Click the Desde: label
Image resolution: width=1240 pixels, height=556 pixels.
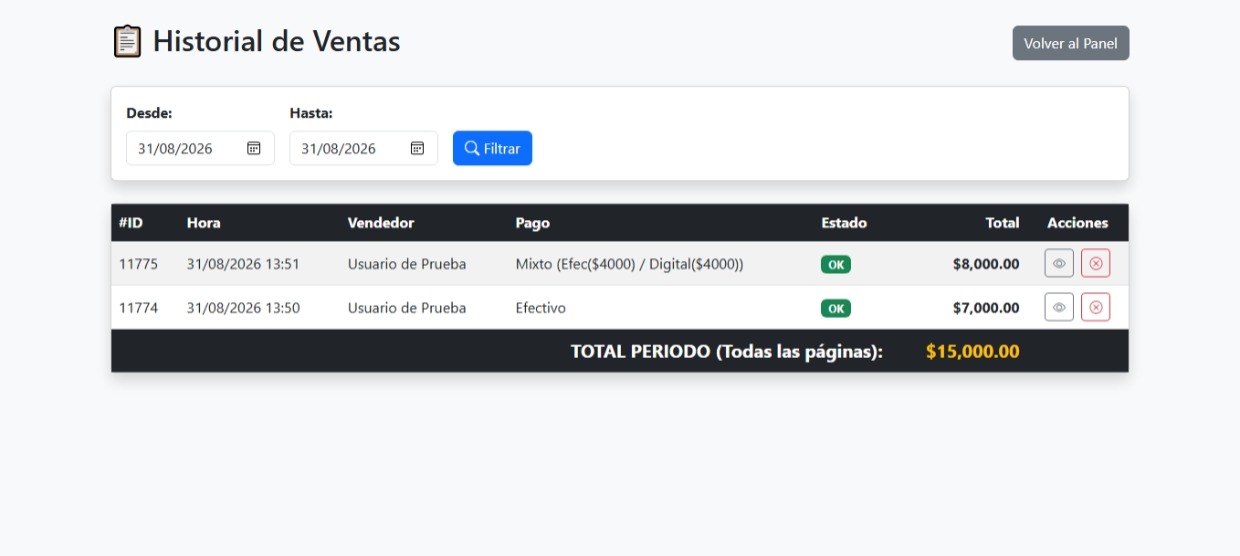pos(149,113)
